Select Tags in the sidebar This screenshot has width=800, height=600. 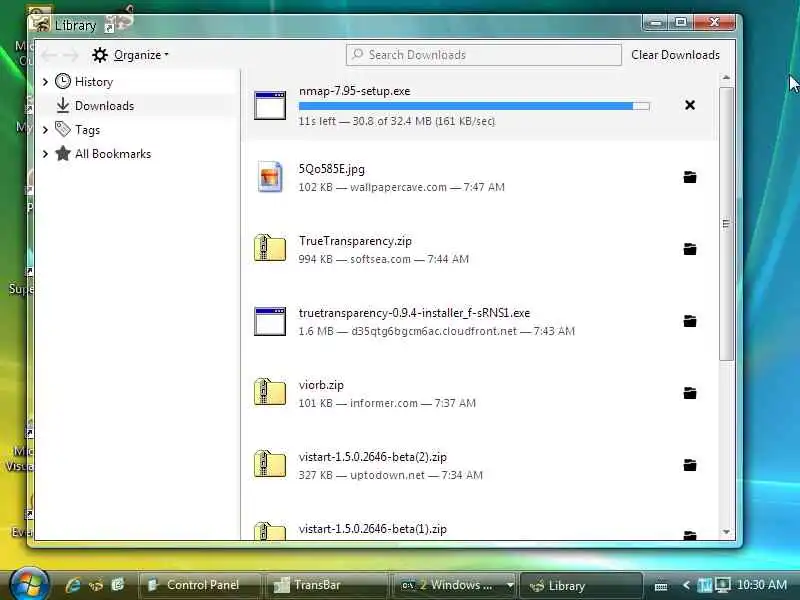87,130
